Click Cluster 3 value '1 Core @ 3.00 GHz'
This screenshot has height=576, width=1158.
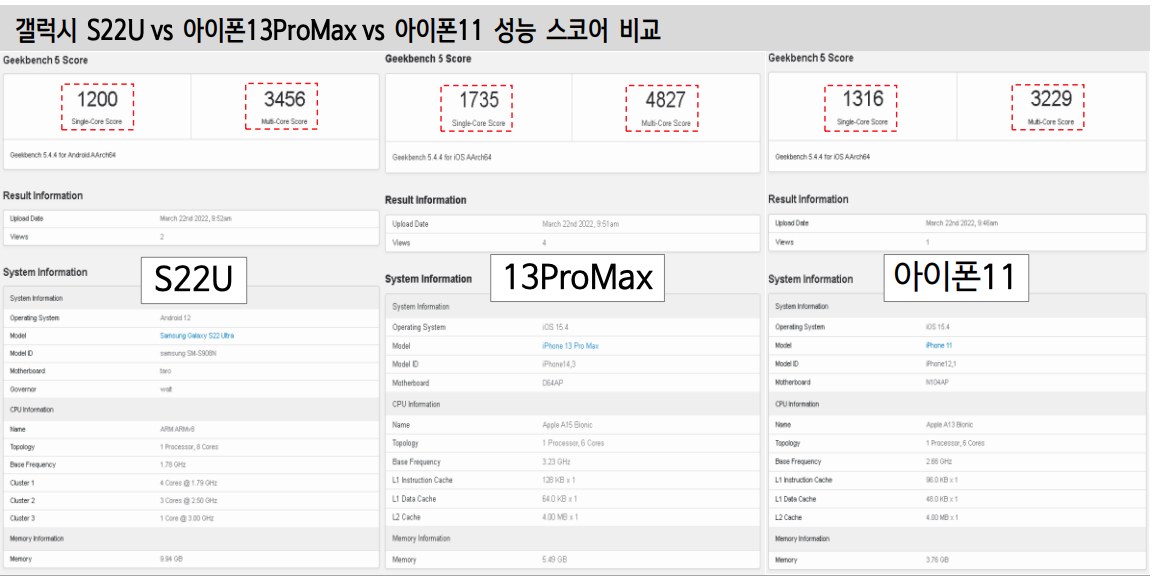pyautogui.click(x=187, y=518)
